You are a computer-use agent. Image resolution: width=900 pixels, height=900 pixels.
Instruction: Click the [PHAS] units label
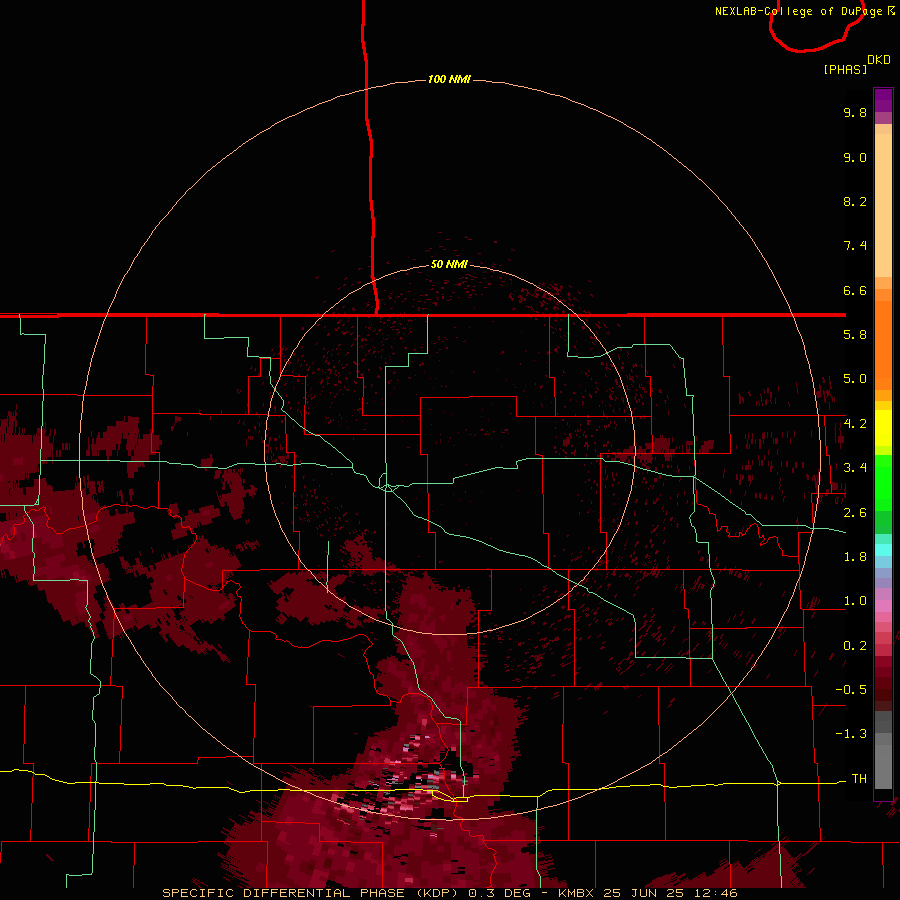(845, 69)
